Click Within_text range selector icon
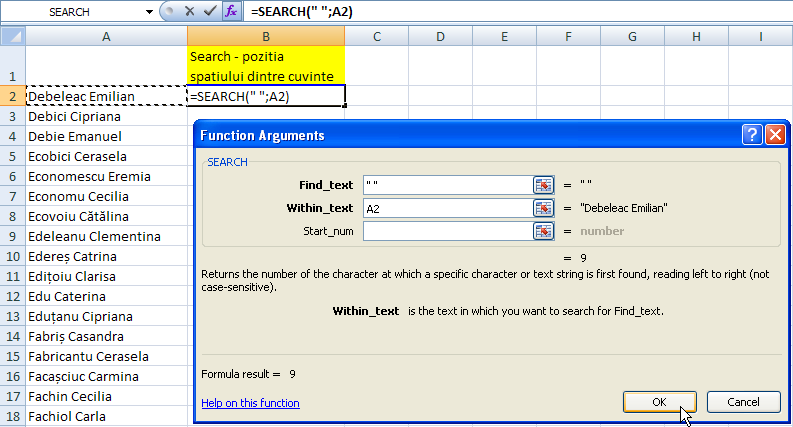This screenshot has width=793, height=427. [x=543, y=208]
